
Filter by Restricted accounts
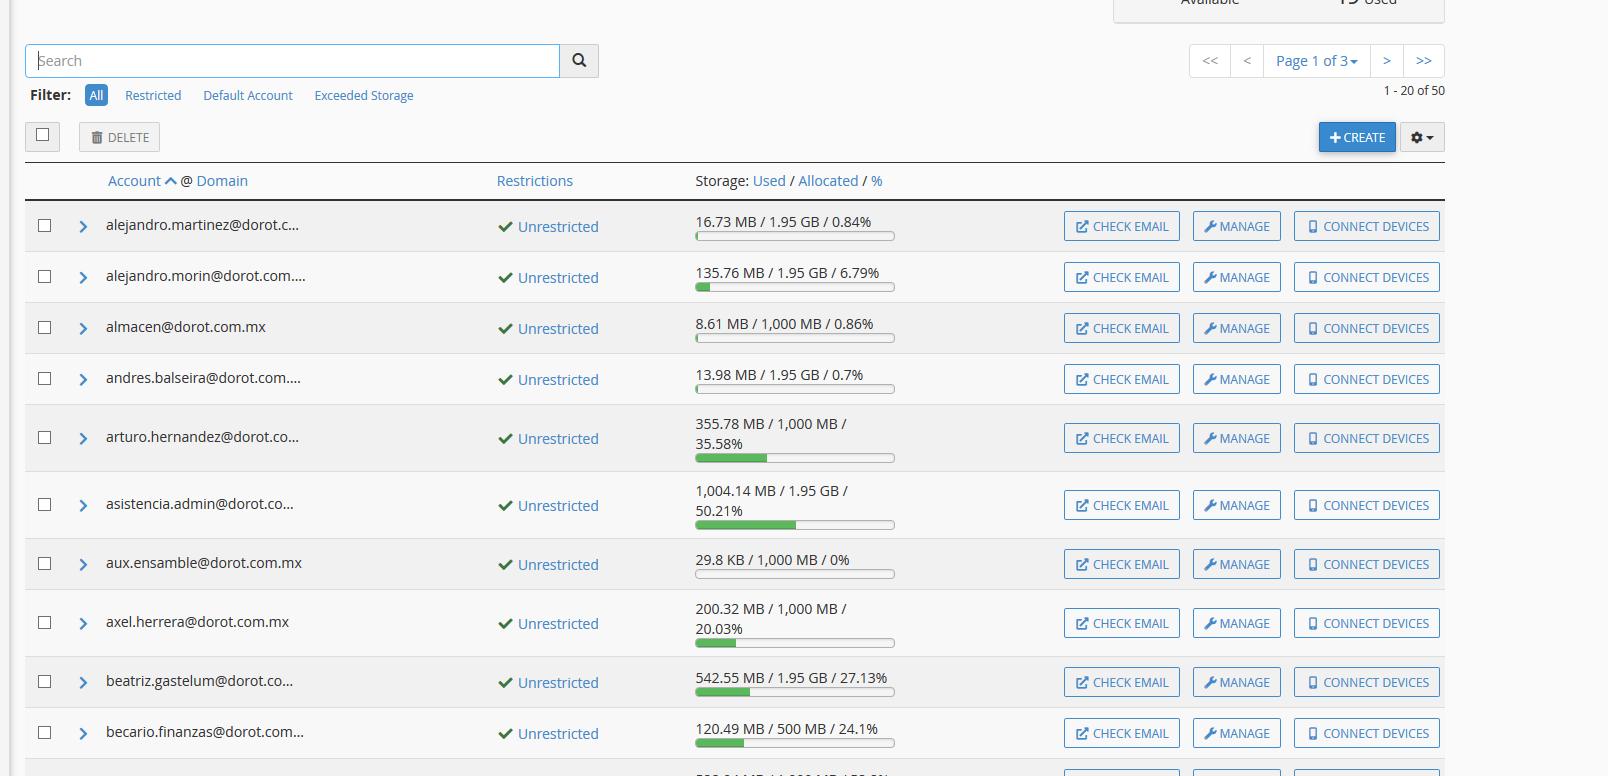point(153,96)
